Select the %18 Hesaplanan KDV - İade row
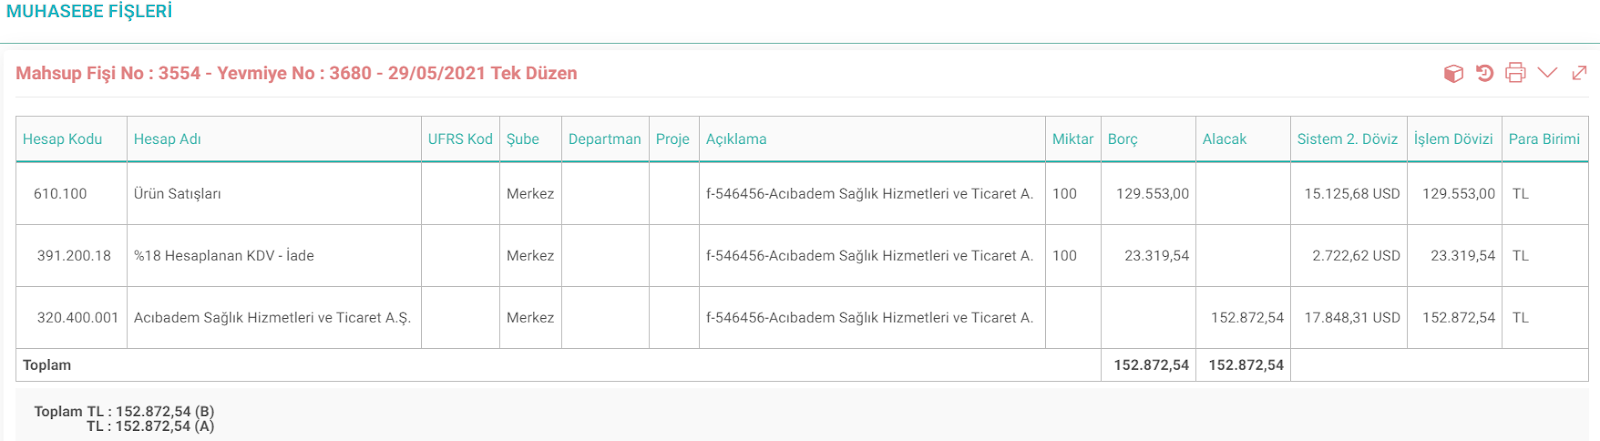Image resolution: width=1600 pixels, height=441 pixels. (802, 256)
